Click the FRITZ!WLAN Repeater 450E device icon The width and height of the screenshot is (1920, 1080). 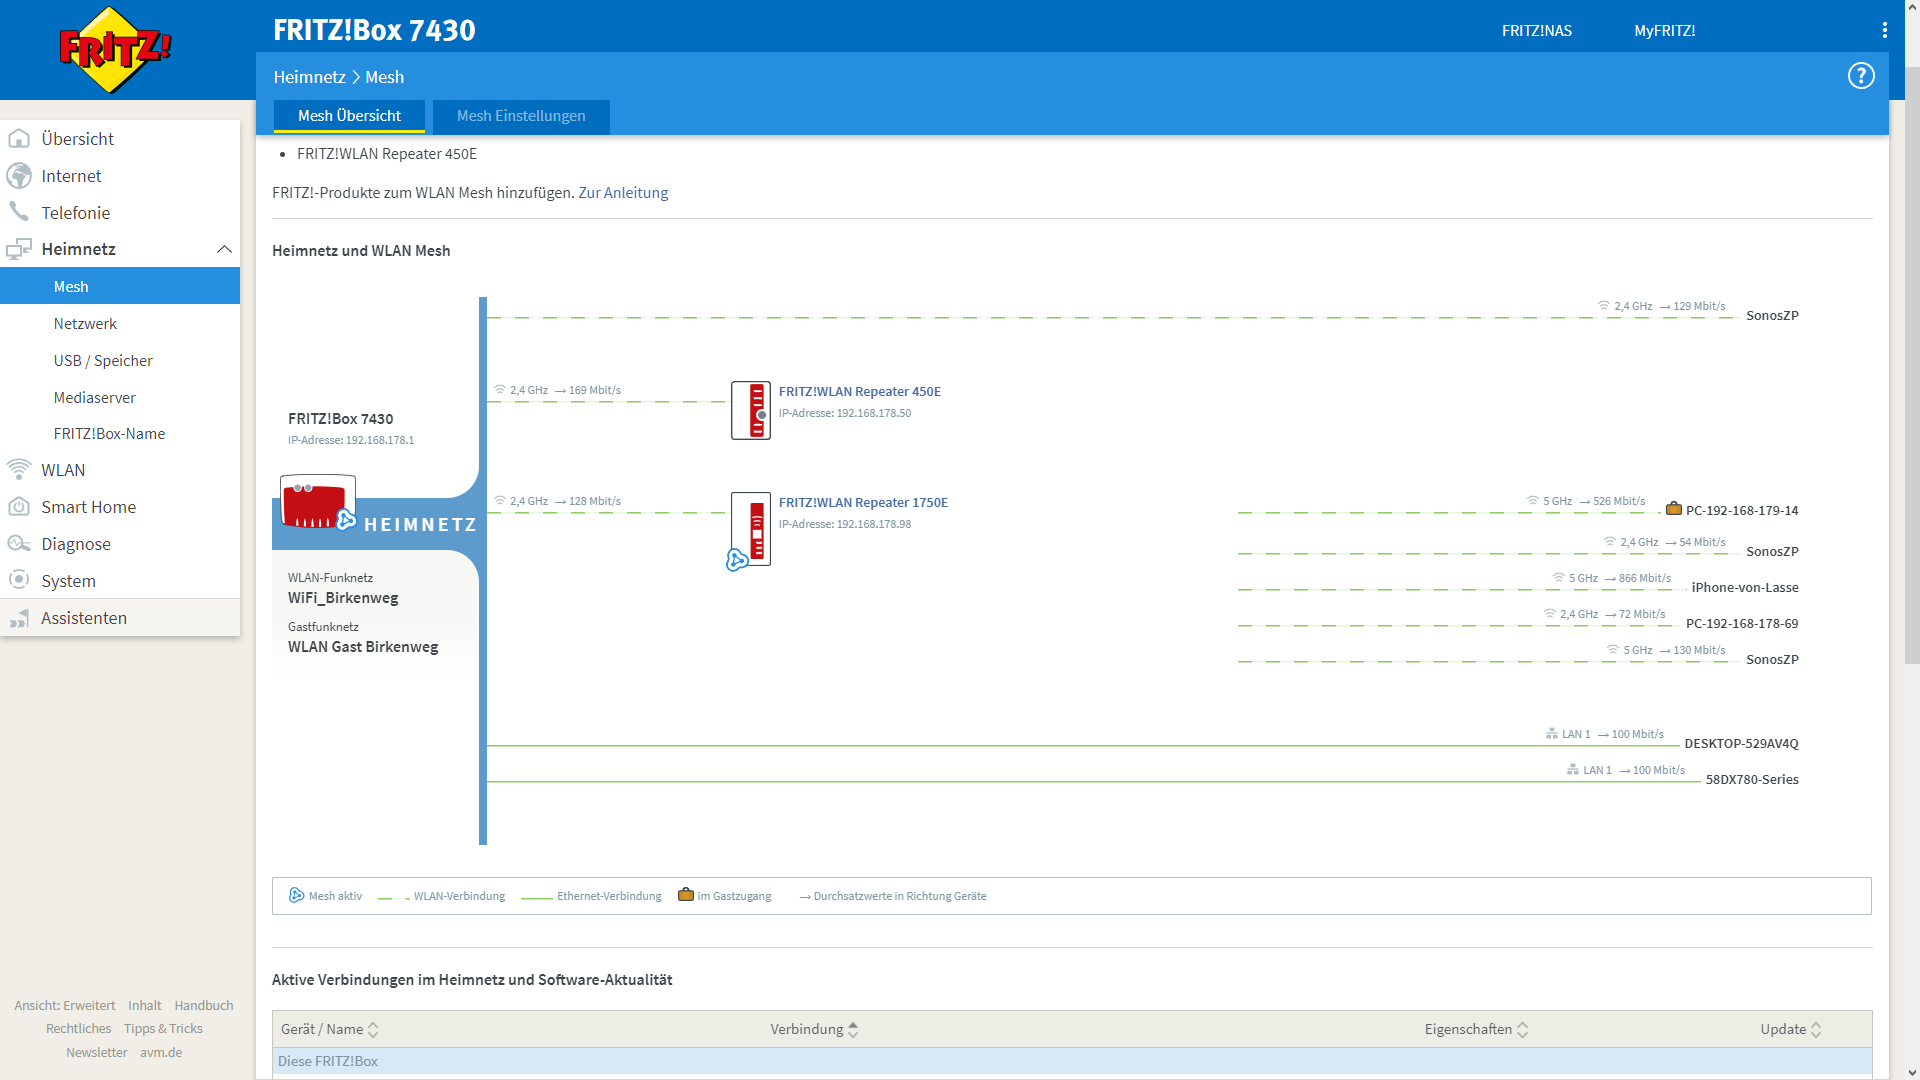750,410
